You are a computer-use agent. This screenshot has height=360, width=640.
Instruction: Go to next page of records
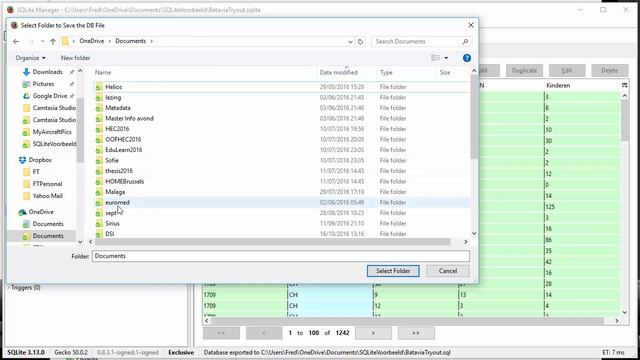click(373, 333)
